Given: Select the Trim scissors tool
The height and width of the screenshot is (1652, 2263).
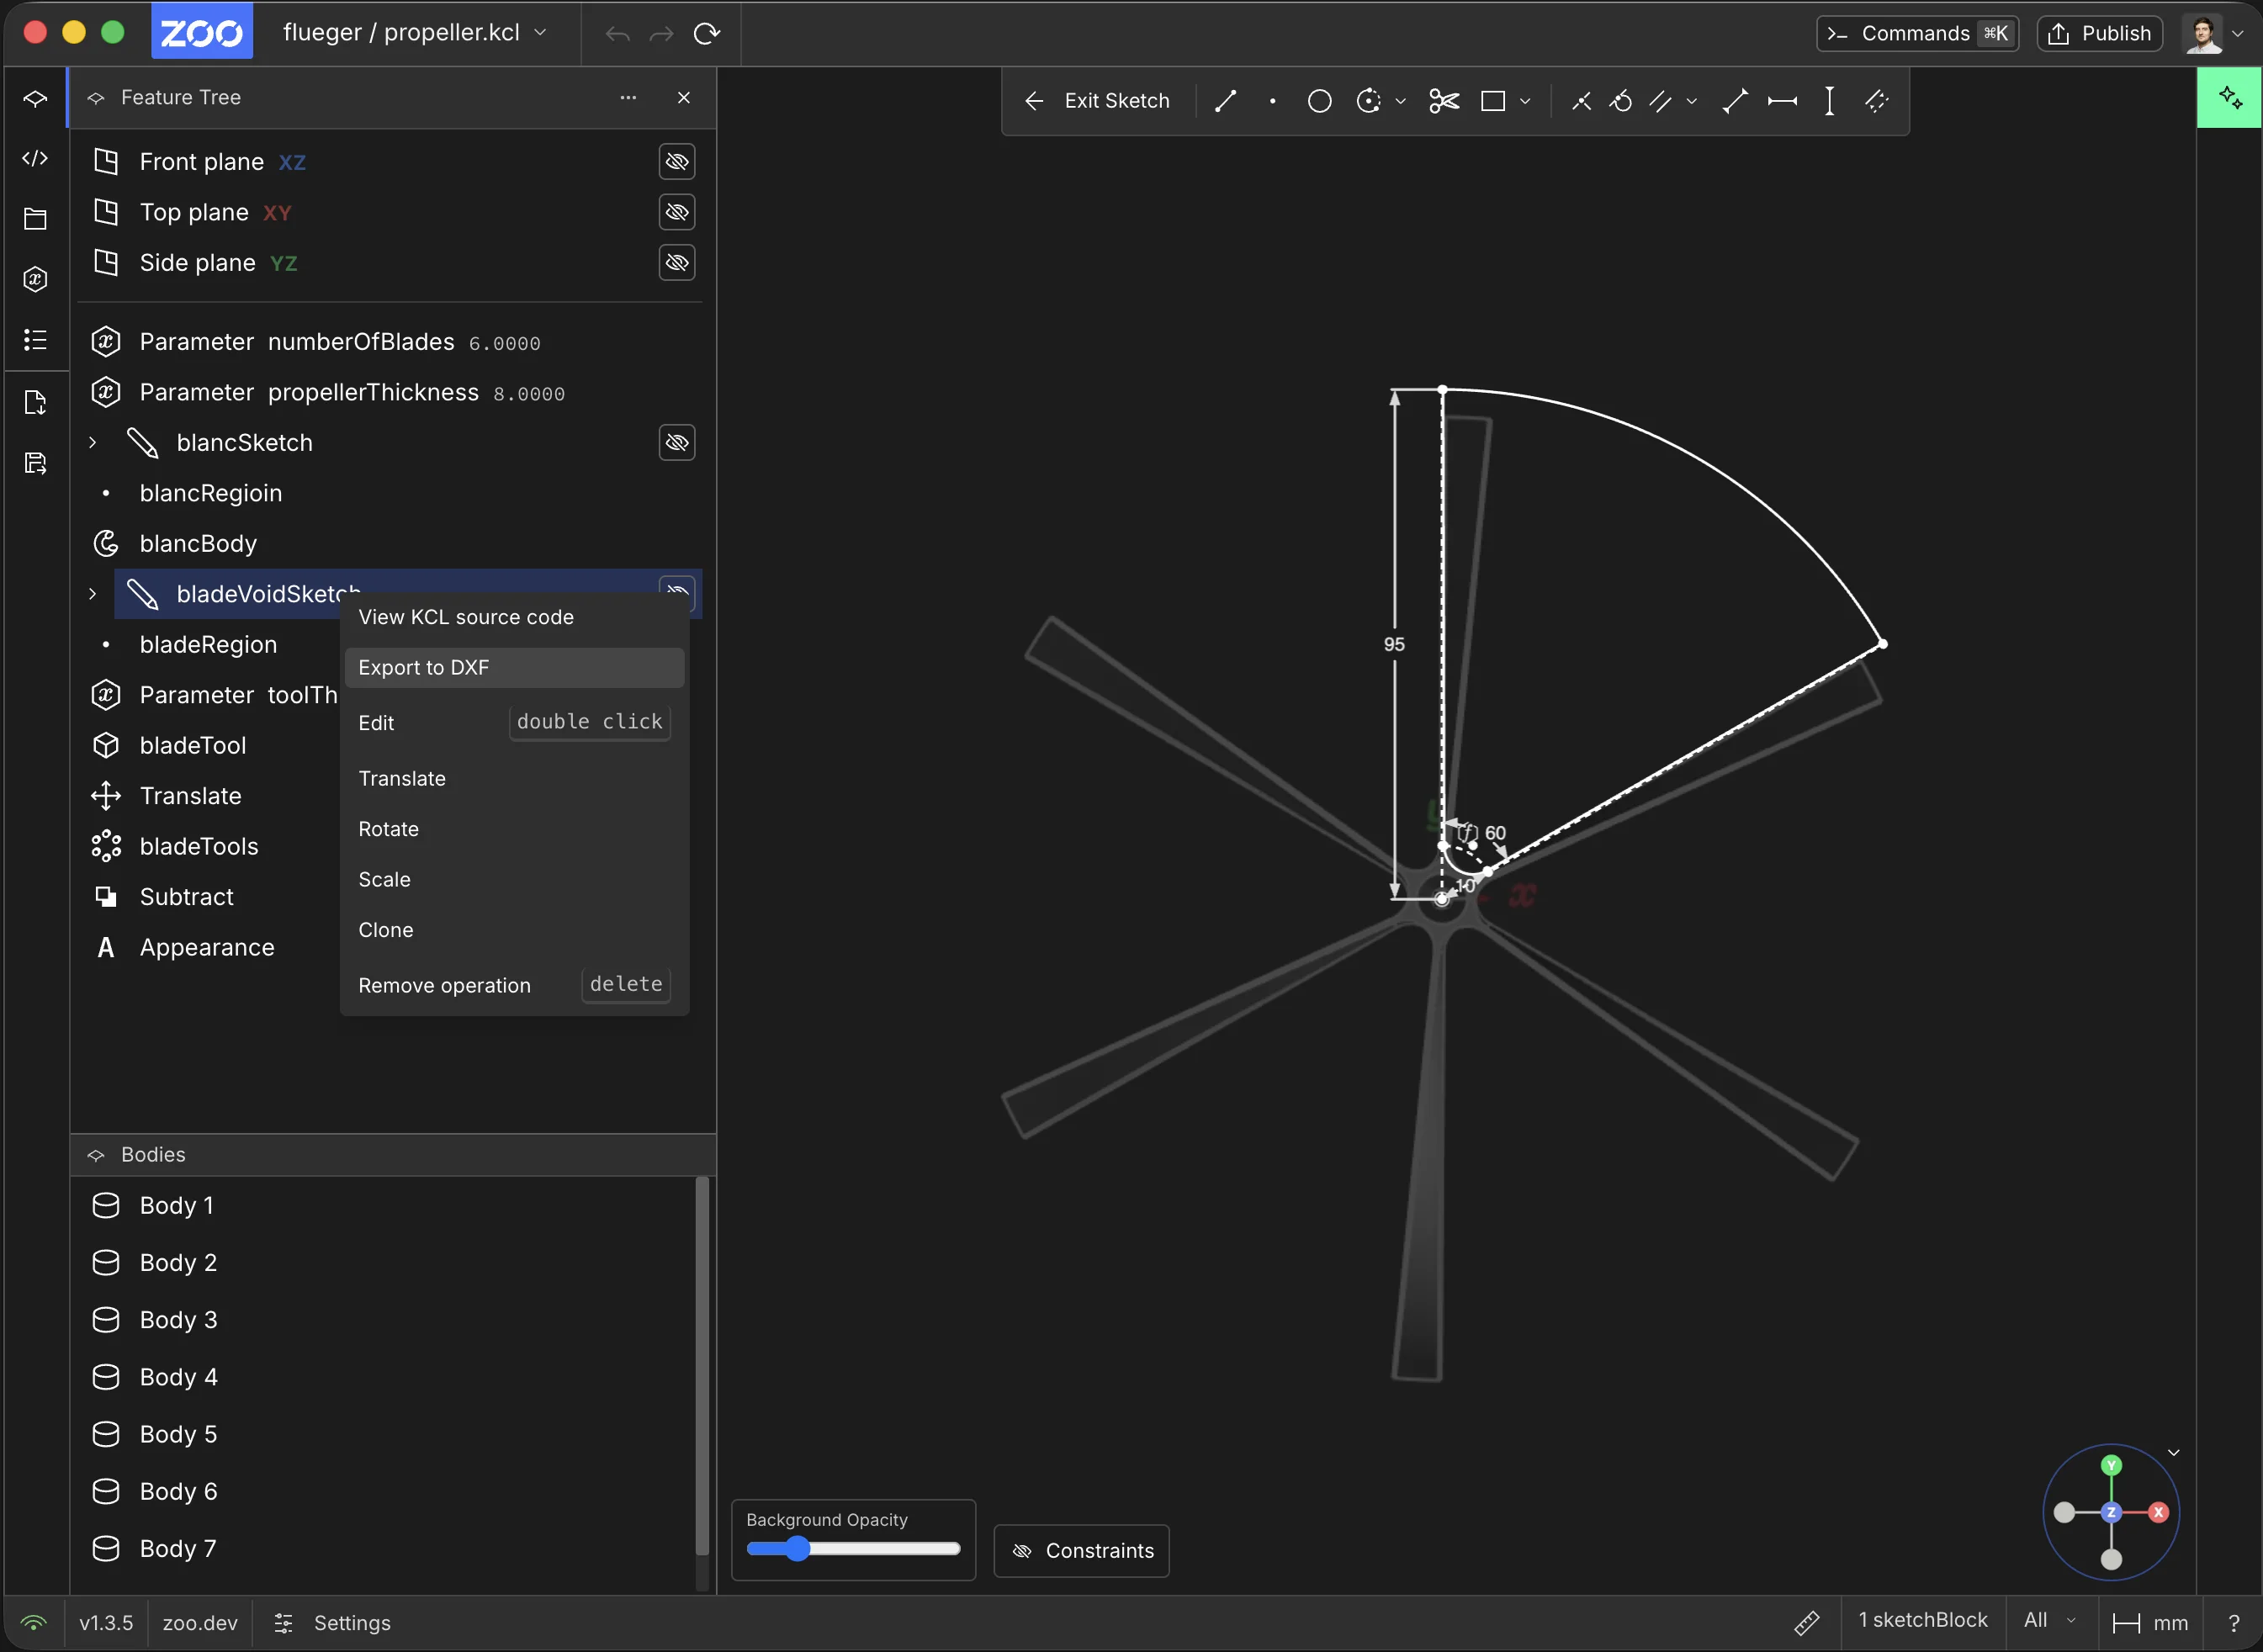Looking at the screenshot, I should point(1444,101).
